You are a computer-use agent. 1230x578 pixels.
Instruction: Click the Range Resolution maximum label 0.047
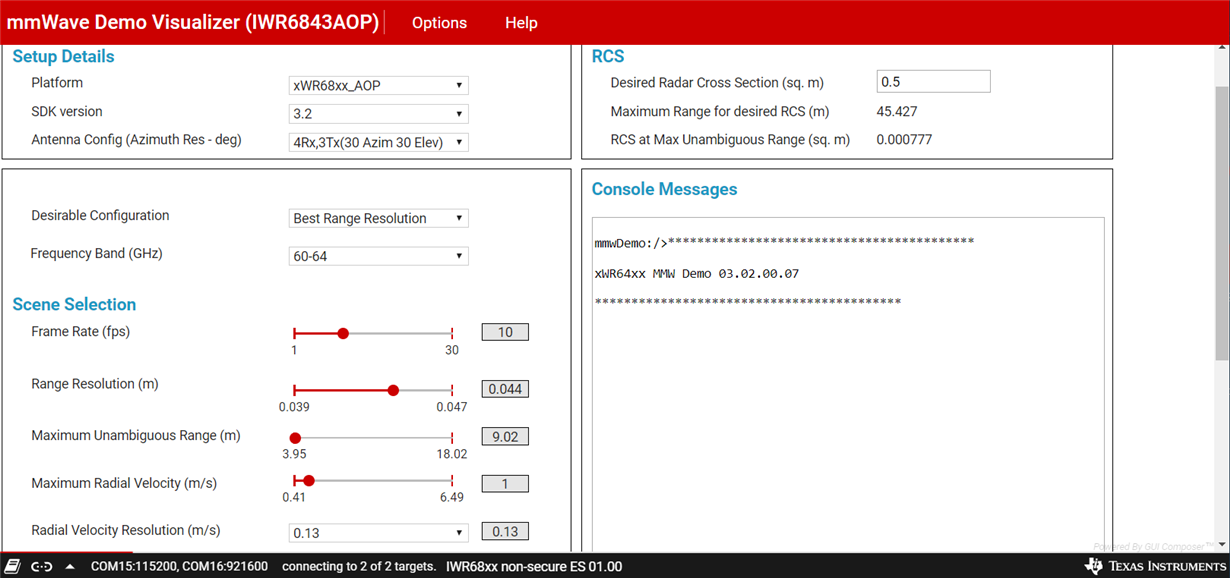click(x=452, y=407)
